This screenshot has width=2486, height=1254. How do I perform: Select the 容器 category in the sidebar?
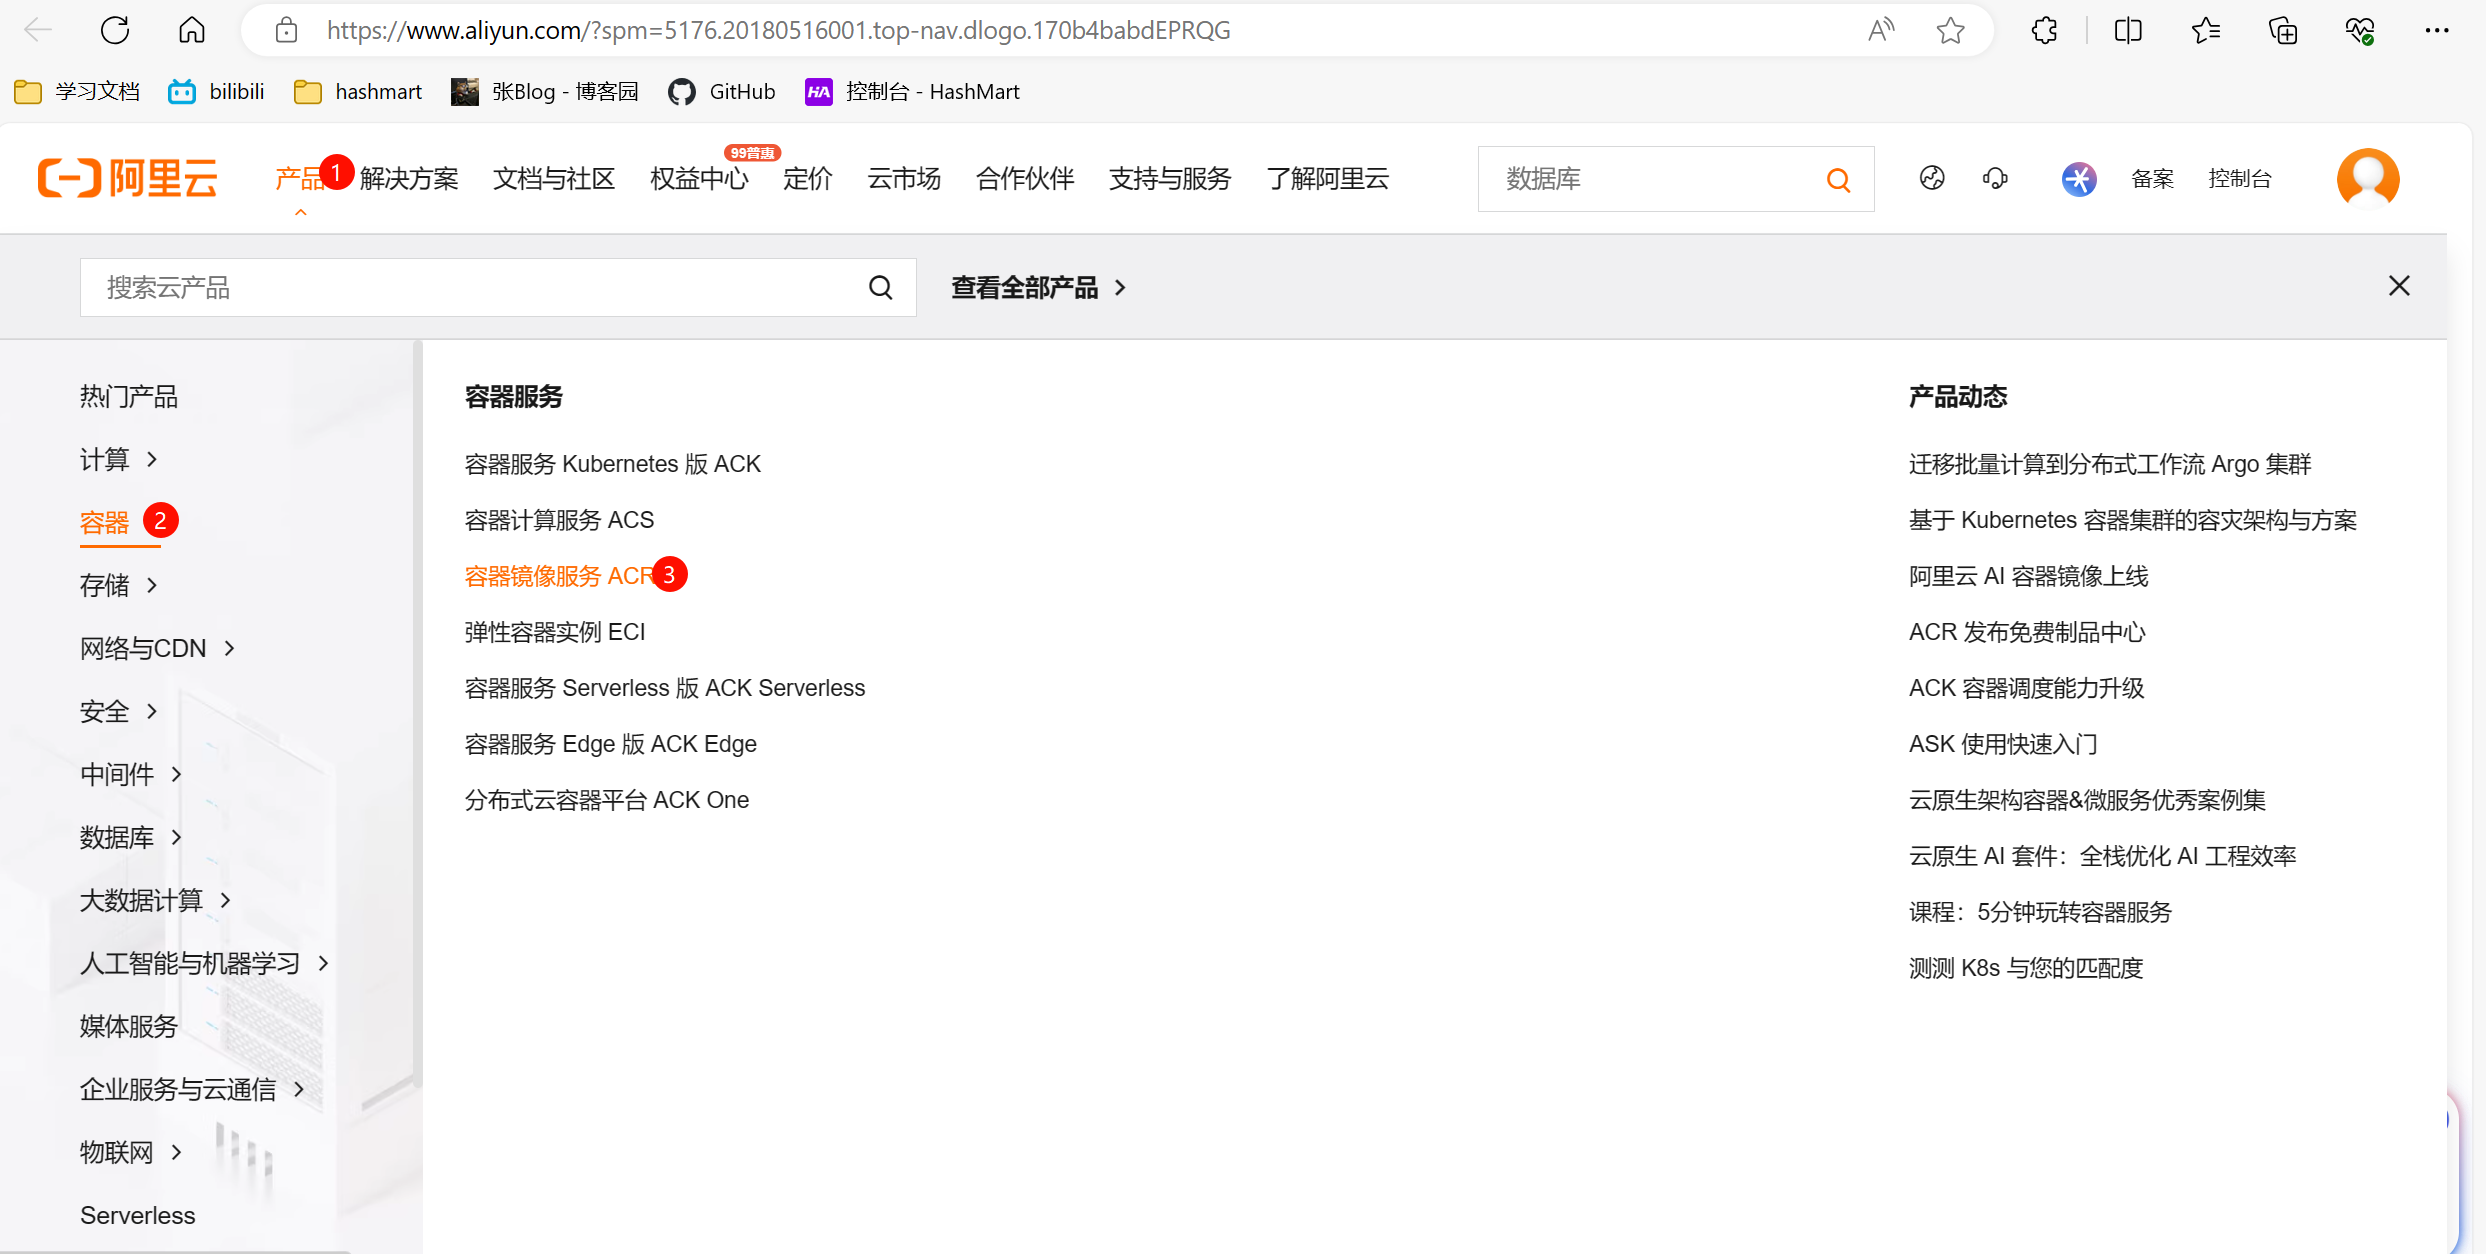(x=103, y=521)
